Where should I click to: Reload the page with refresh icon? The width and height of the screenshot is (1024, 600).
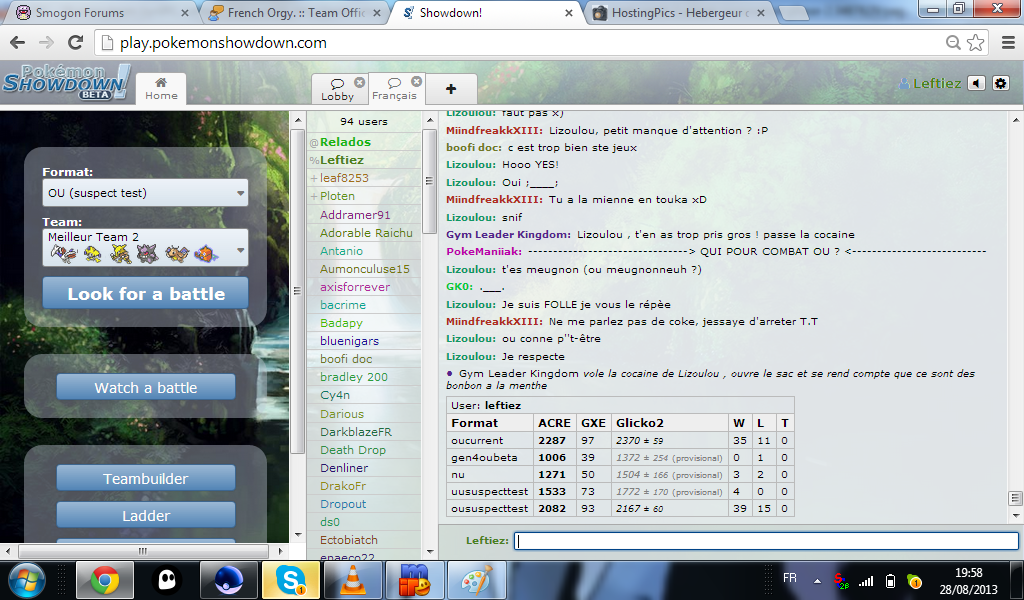[x=75, y=43]
